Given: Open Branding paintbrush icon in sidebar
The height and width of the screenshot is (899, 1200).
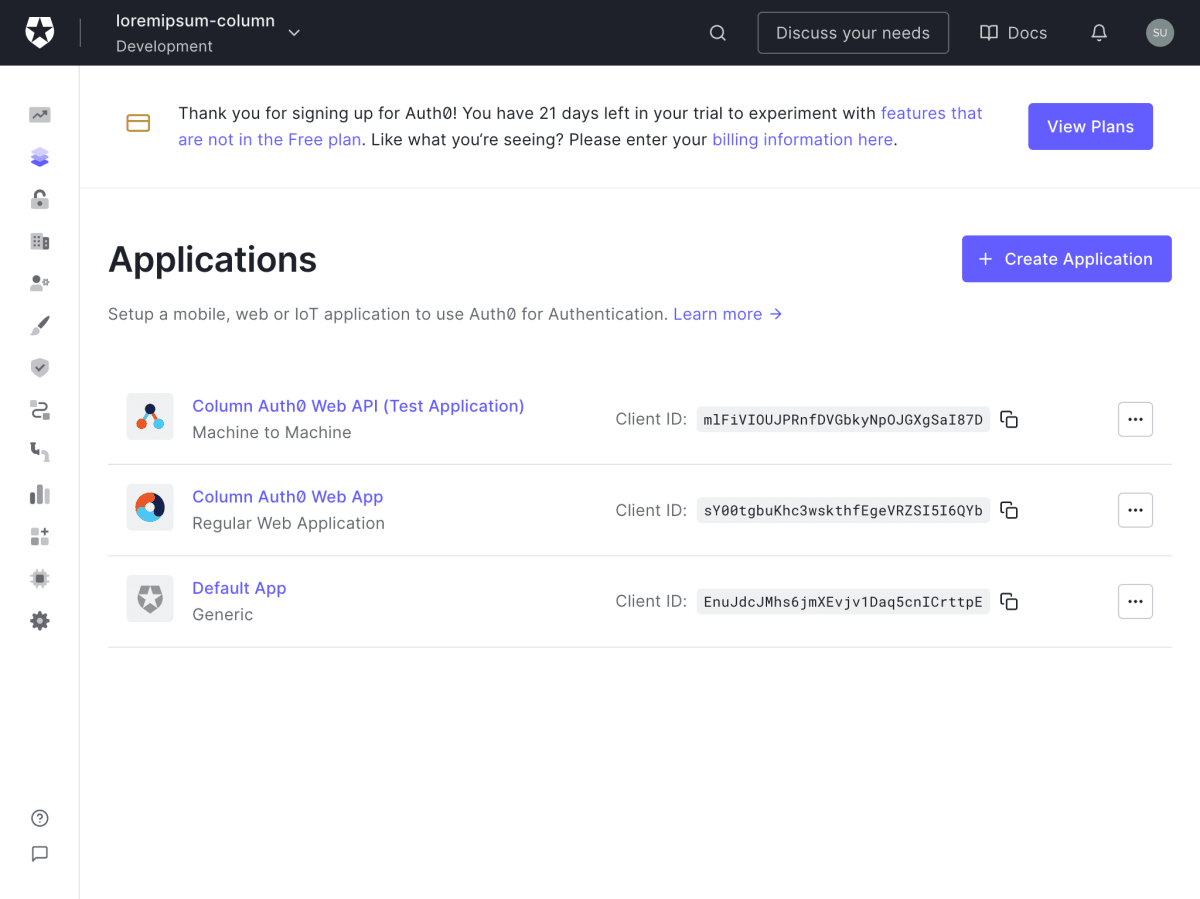Looking at the screenshot, I should click(40, 326).
